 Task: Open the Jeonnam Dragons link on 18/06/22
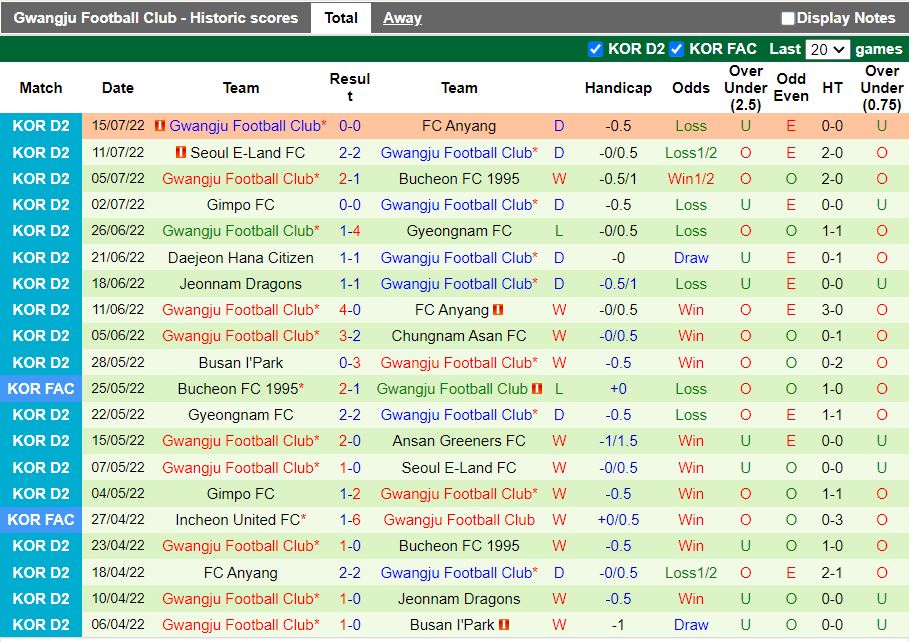[240, 283]
